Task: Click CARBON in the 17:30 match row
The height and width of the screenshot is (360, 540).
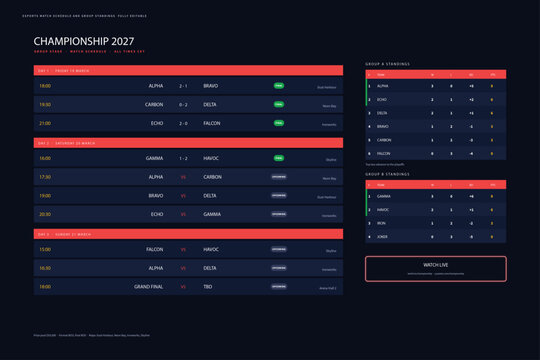Action: (212, 177)
